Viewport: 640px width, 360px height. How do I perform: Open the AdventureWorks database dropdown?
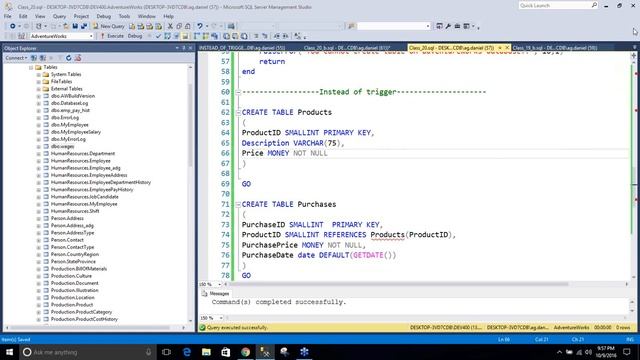62,36
